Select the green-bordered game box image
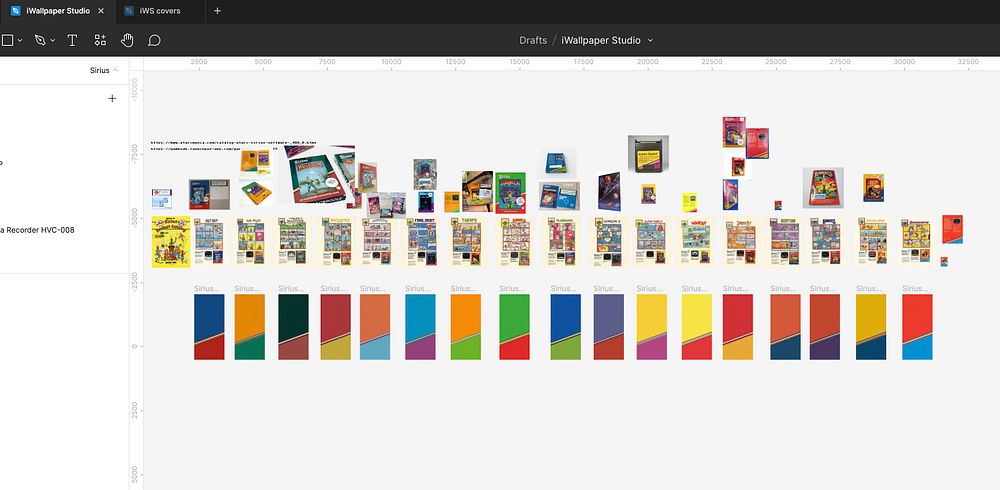1000x490 pixels. coord(511,192)
